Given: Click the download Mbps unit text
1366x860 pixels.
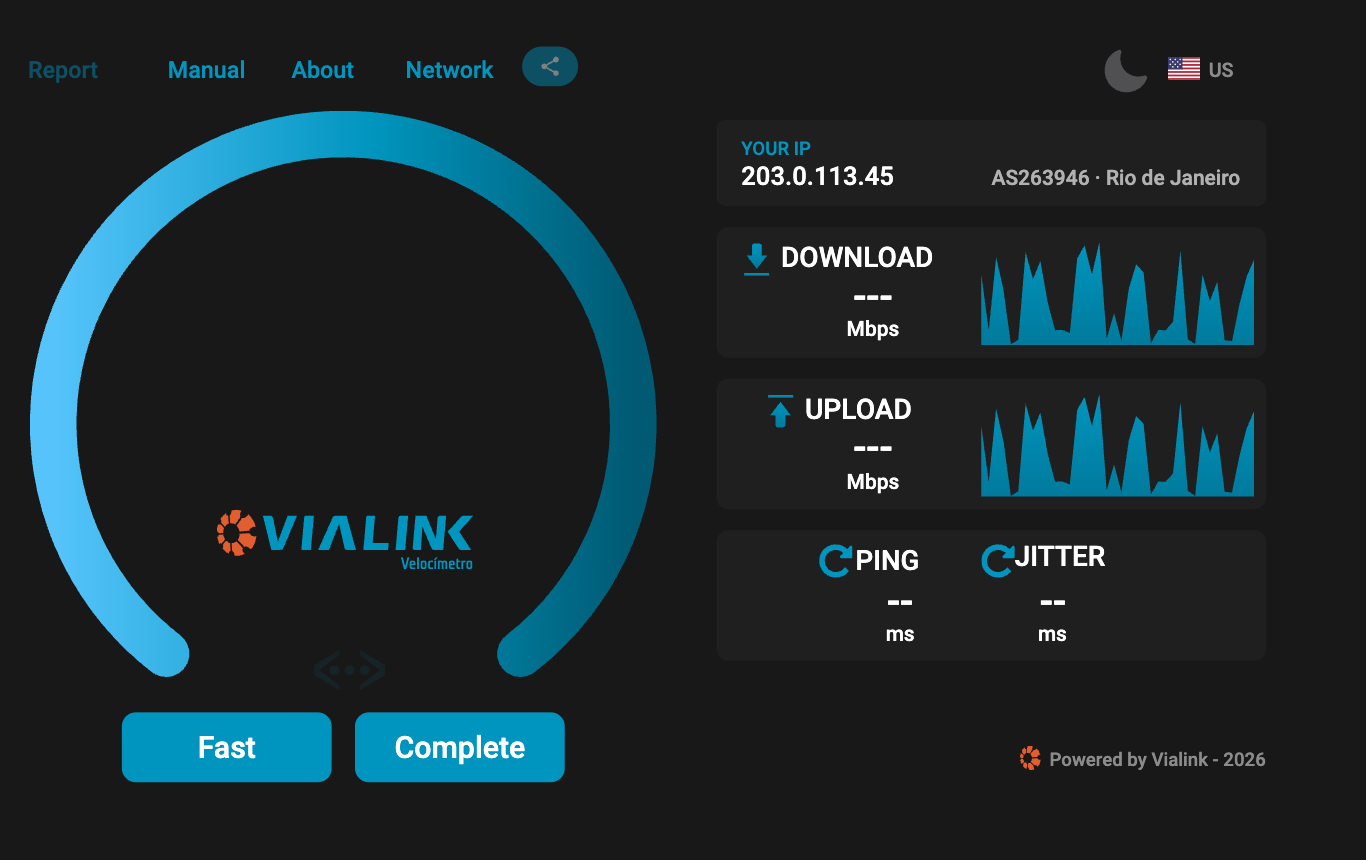Looking at the screenshot, I should [x=873, y=329].
